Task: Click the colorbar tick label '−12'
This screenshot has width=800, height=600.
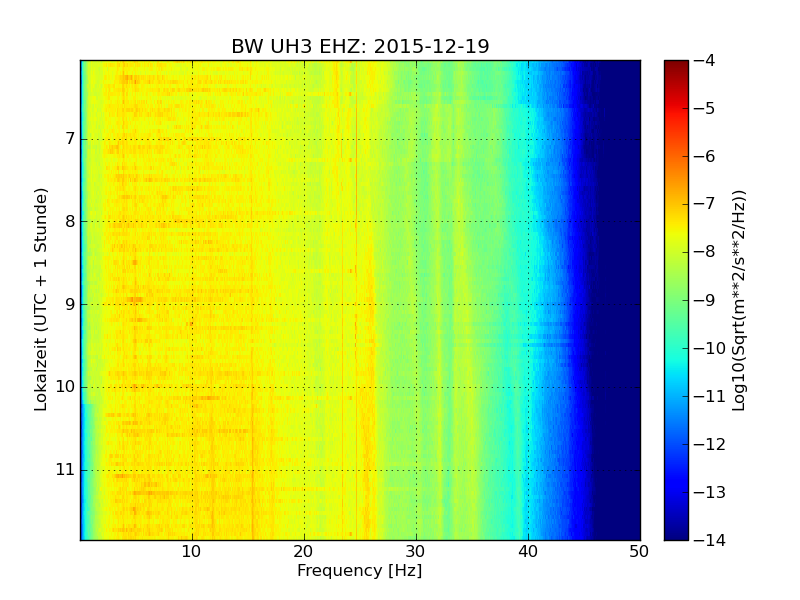Action: pos(710,444)
